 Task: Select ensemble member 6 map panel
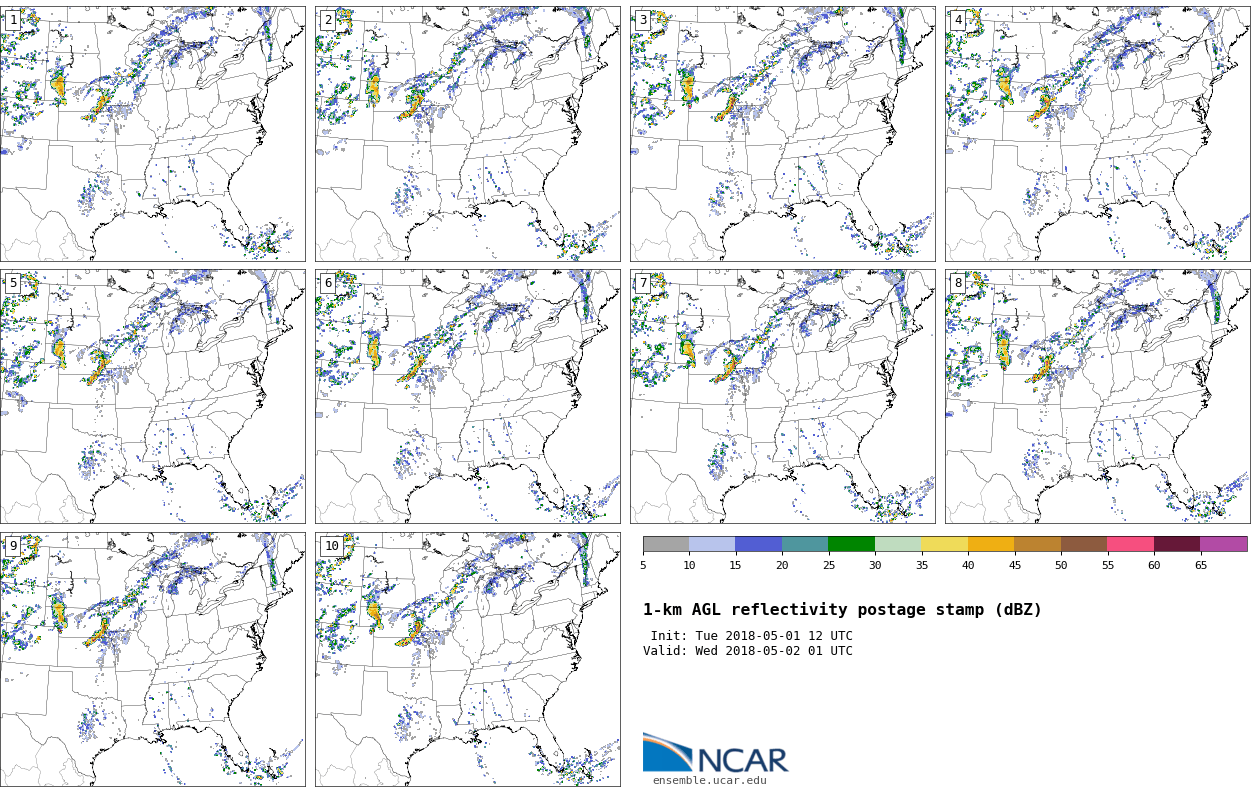[x=468, y=396]
